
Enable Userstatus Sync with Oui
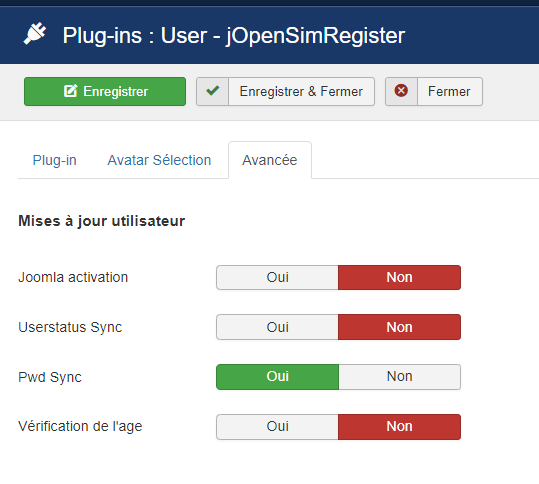click(277, 327)
